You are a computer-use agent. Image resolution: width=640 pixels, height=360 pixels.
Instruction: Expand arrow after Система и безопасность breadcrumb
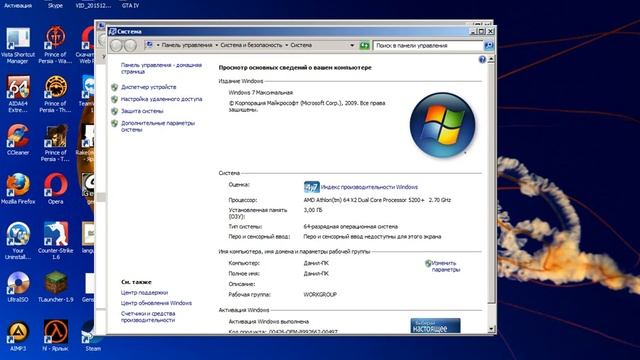[x=287, y=45]
